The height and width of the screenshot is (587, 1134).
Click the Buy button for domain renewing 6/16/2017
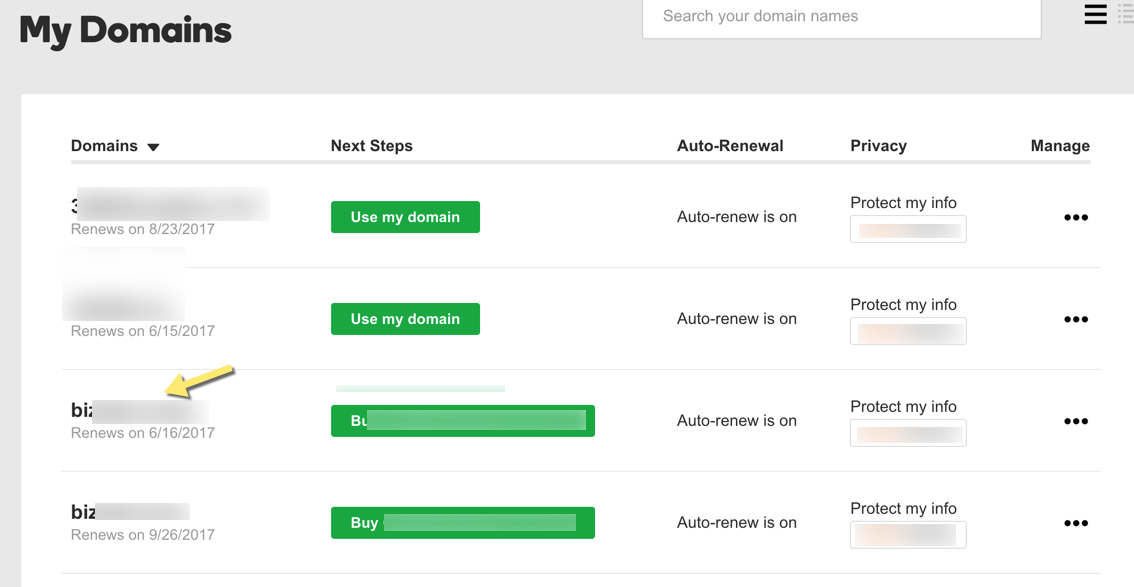(462, 420)
